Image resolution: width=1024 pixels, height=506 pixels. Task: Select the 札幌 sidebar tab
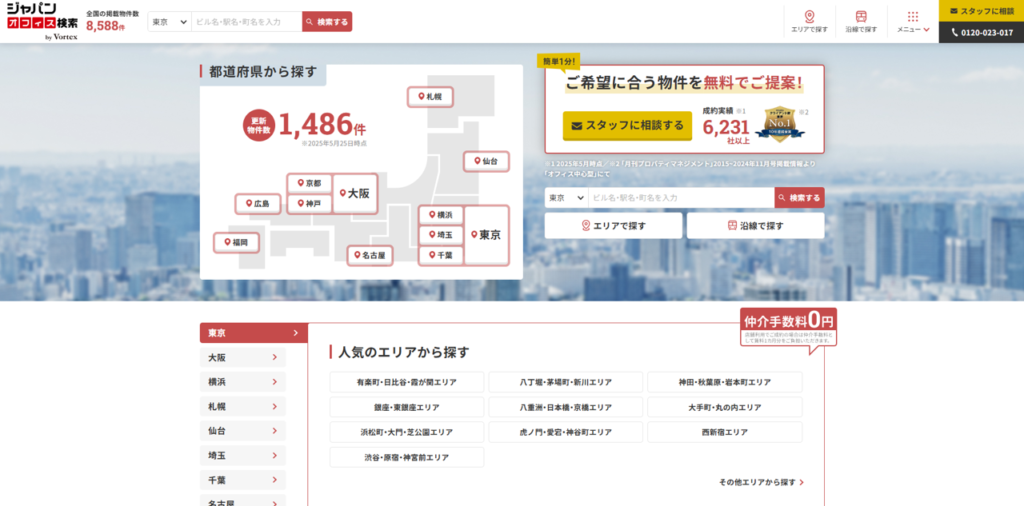[x=243, y=406]
